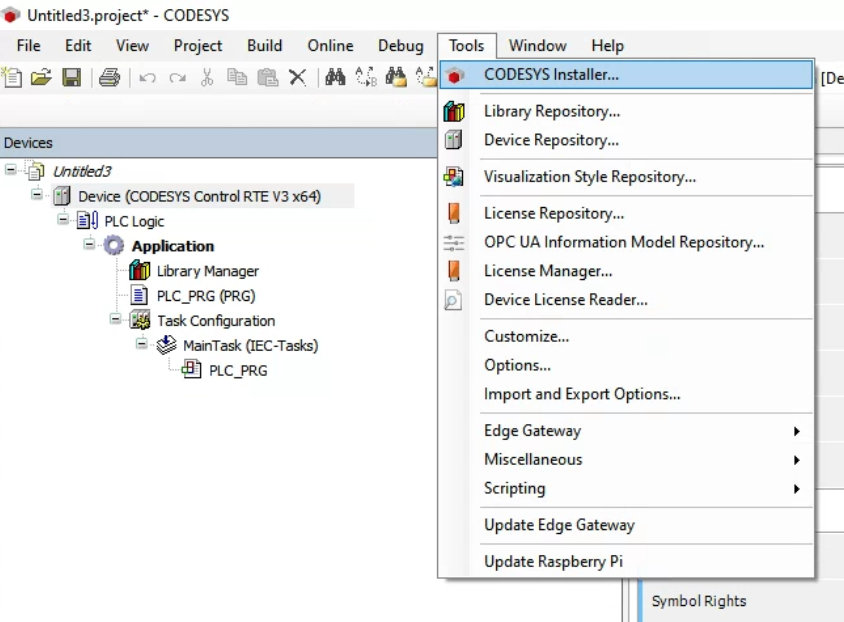Click the Delete X toolbar icon
844x622 pixels.
coord(297,77)
